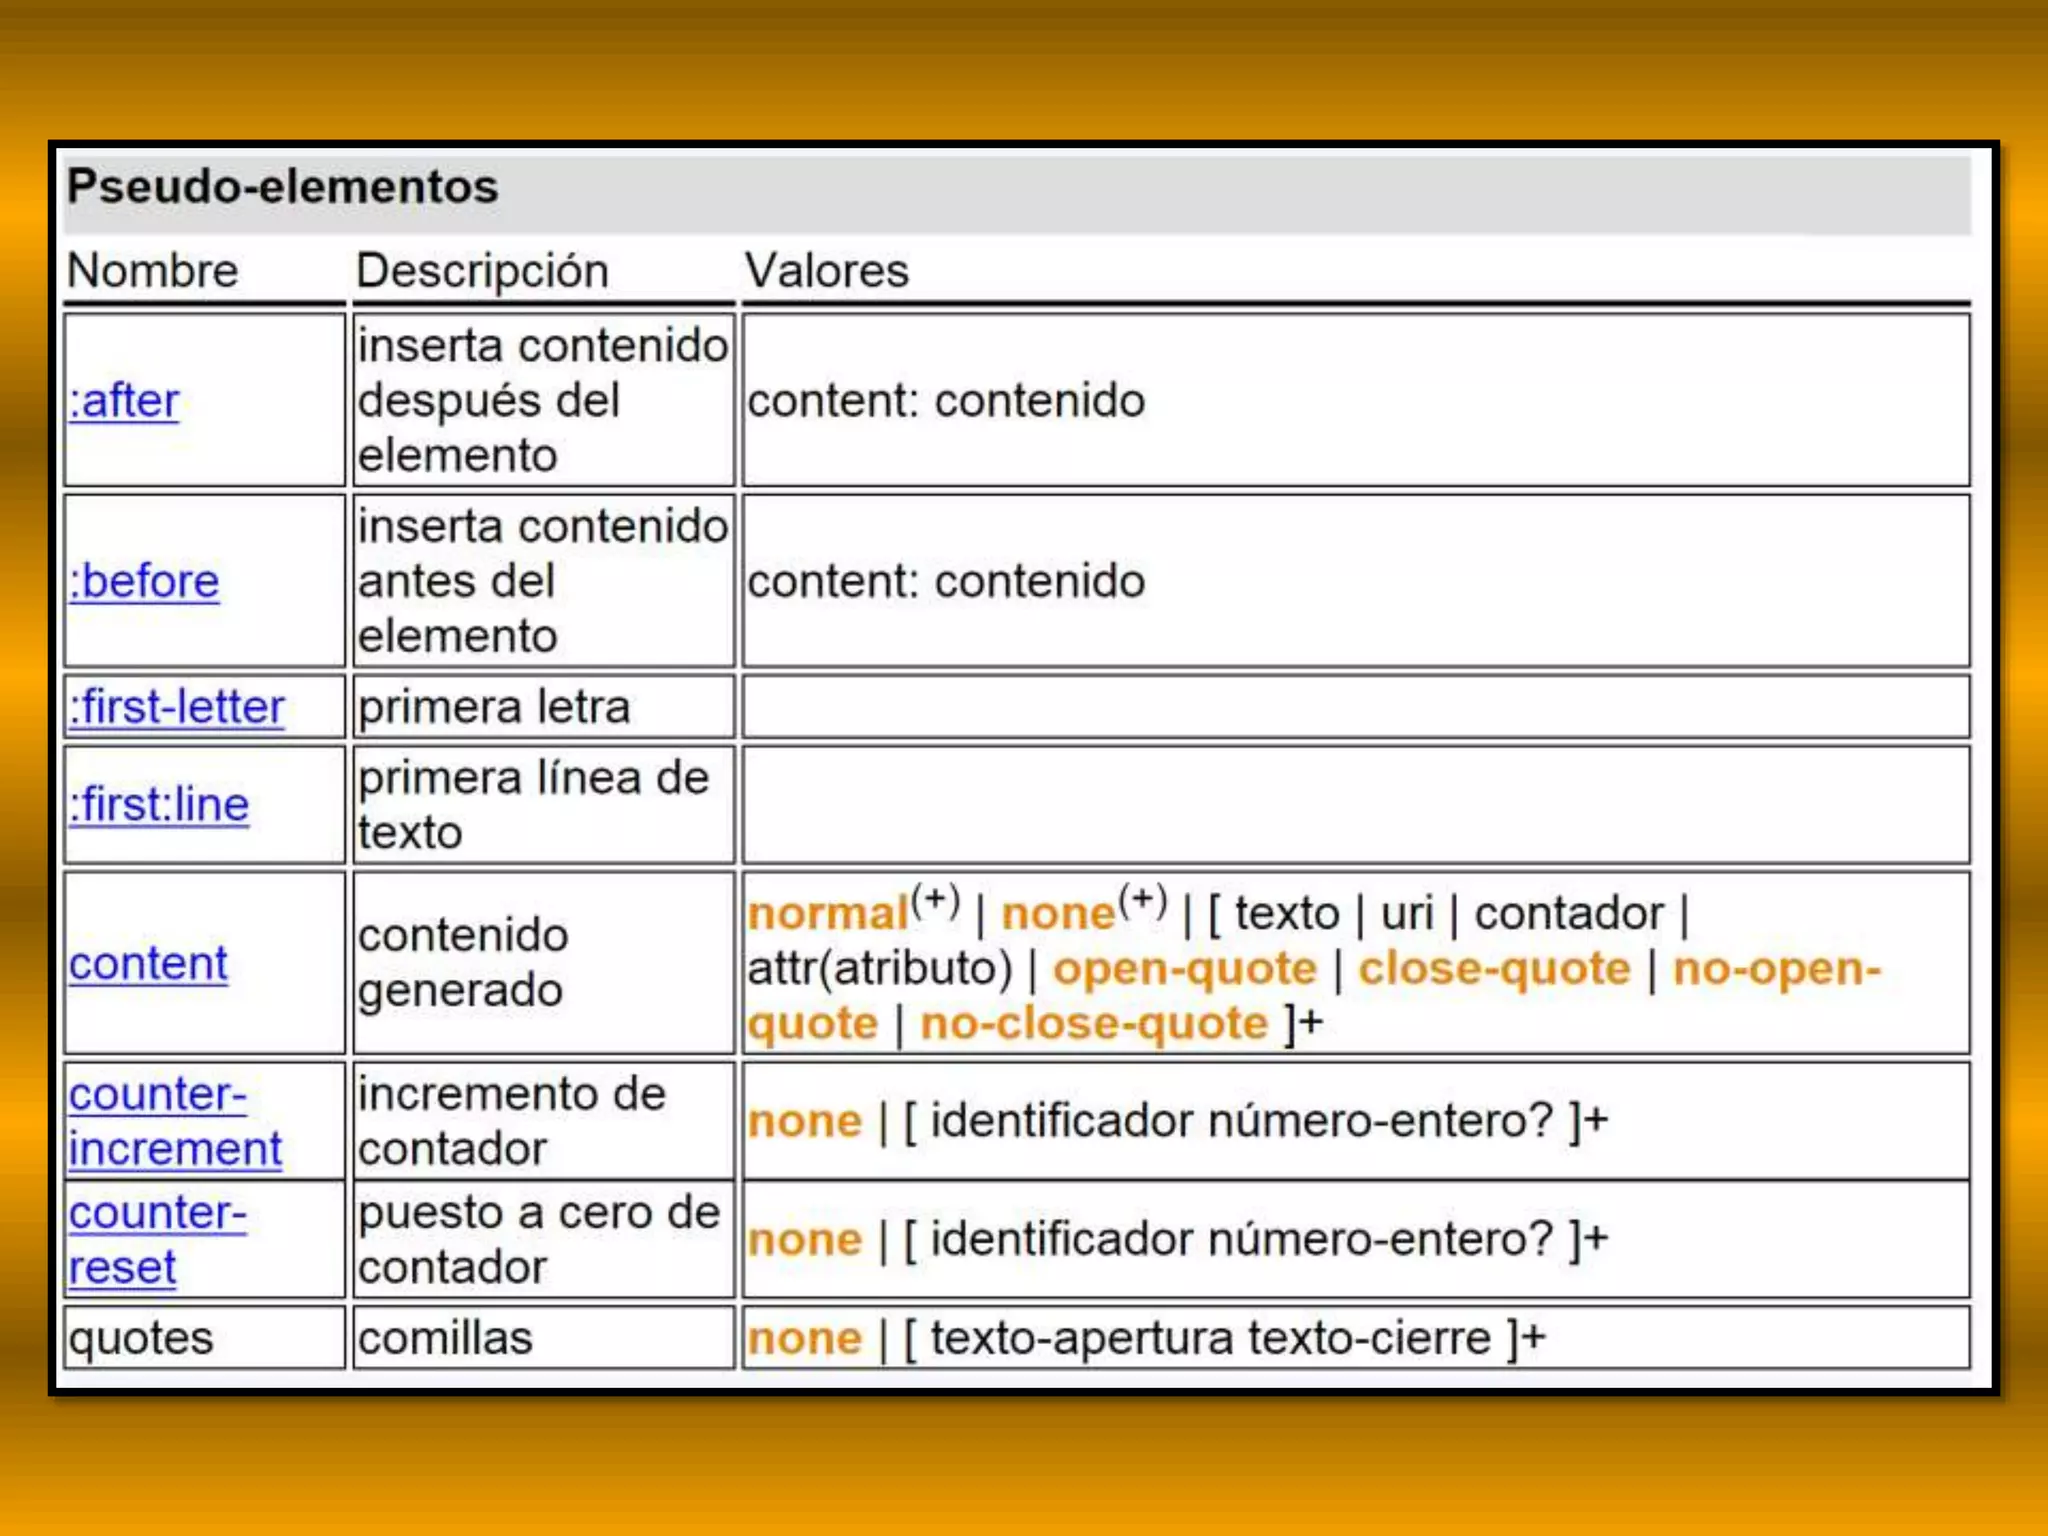
Task: Open the counter-increment link
Action: [175, 1121]
